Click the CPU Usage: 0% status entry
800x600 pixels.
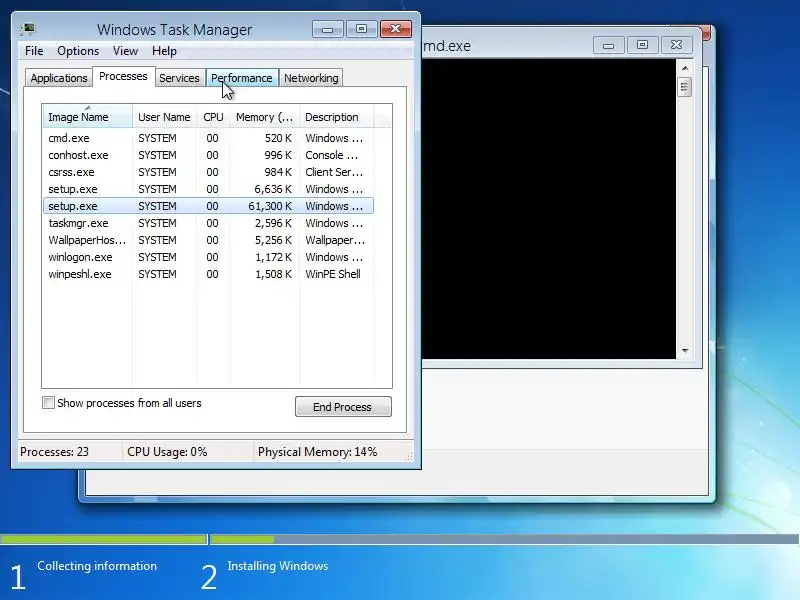[x=167, y=452]
